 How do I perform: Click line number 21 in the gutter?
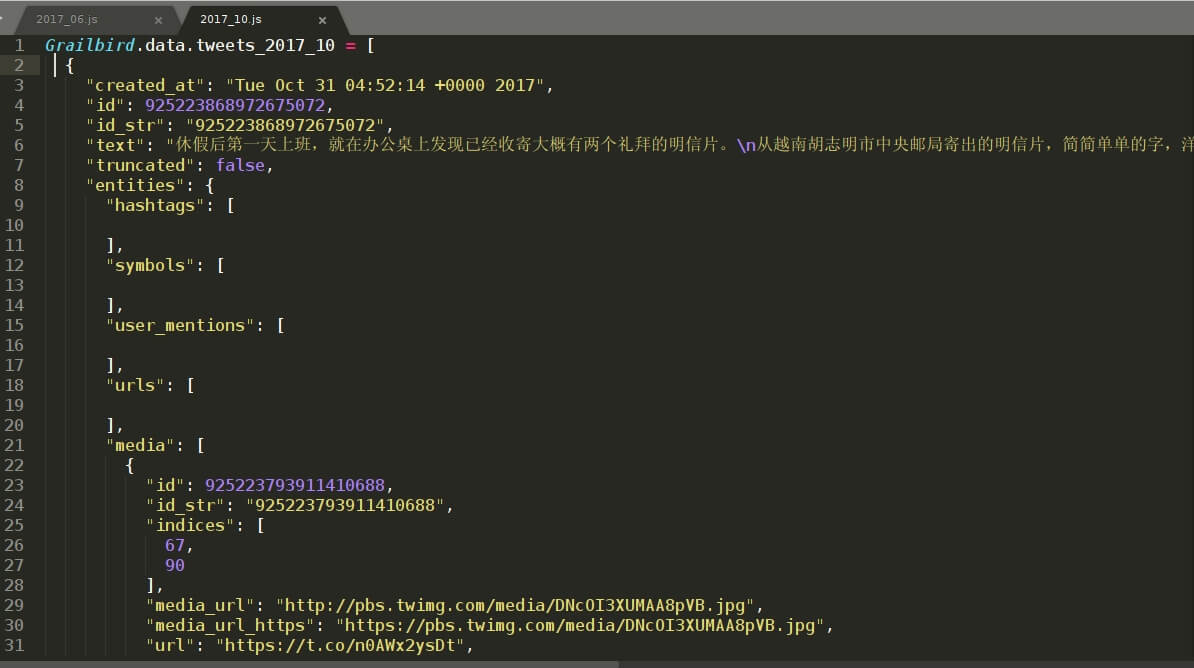click(x=14, y=445)
